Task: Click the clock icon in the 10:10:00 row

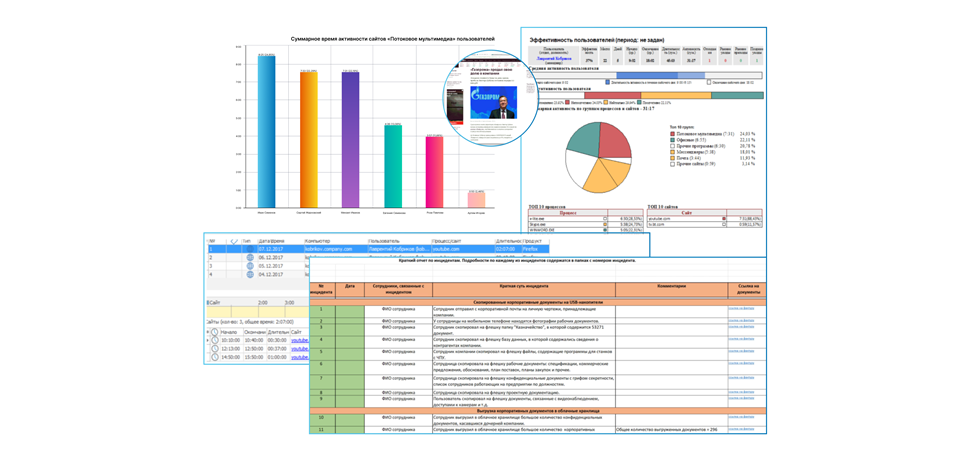Action: [215, 340]
